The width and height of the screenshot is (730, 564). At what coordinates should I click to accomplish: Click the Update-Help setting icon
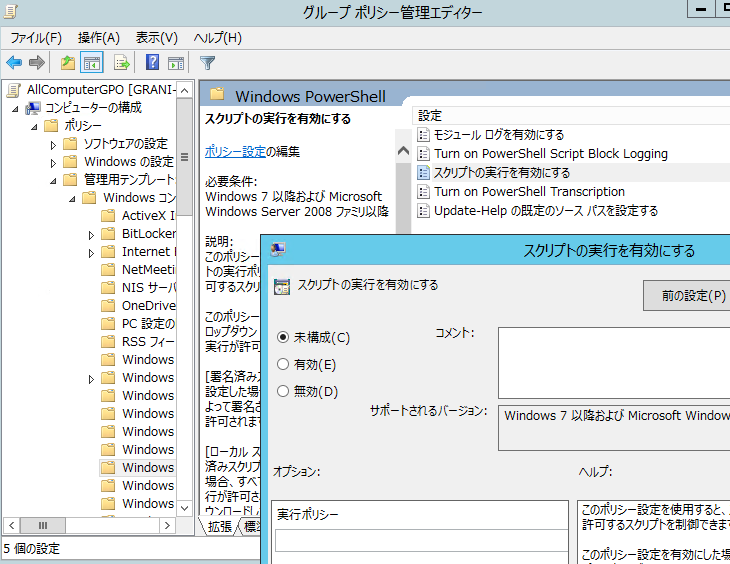(x=423, y=211)
